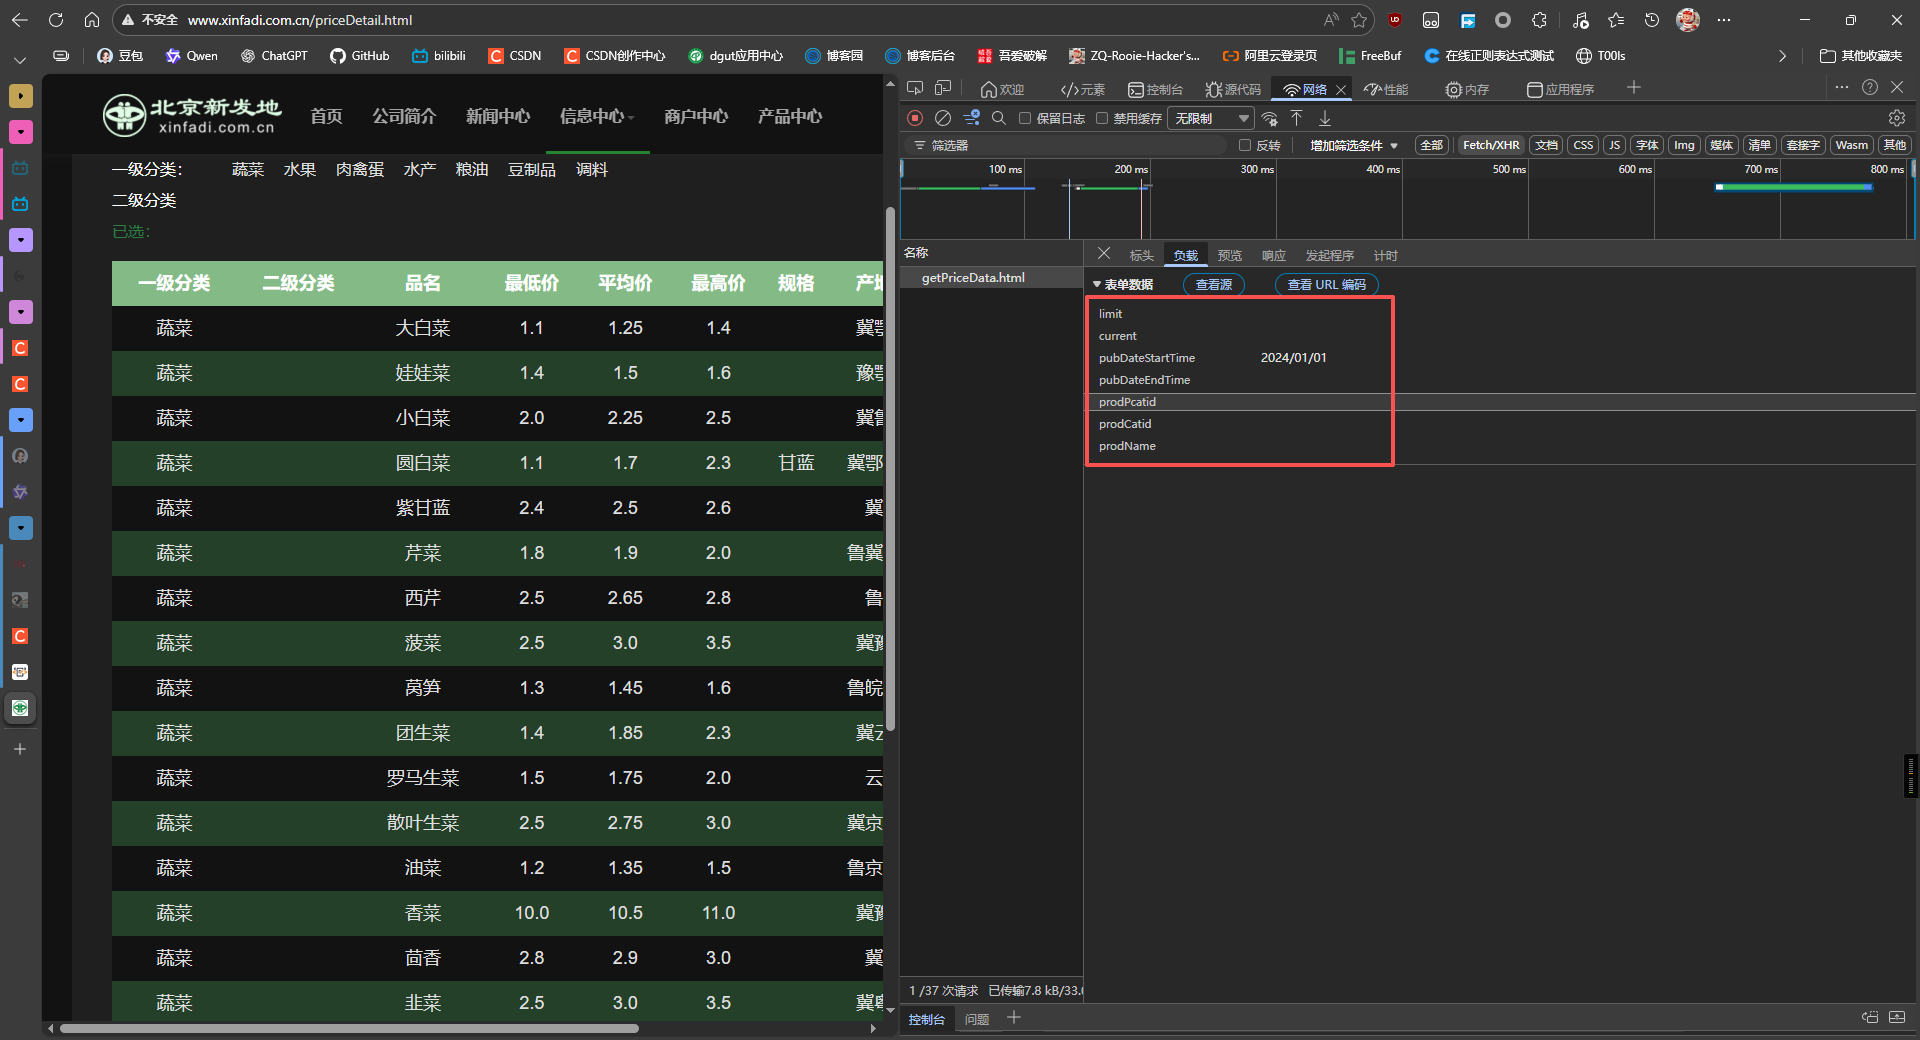Image resolution: width=1920 pixels, height=1040 pixels.
Task: Switch to the 响应 tab
Action: [1273, 256]
